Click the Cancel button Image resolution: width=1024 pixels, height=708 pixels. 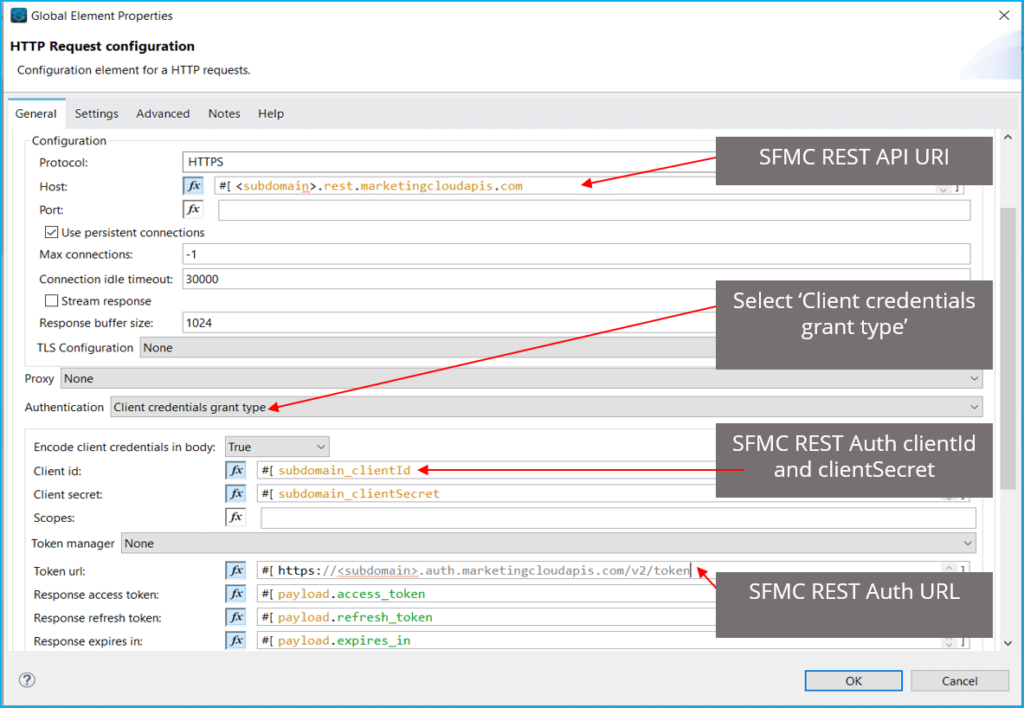coord(959,681)
